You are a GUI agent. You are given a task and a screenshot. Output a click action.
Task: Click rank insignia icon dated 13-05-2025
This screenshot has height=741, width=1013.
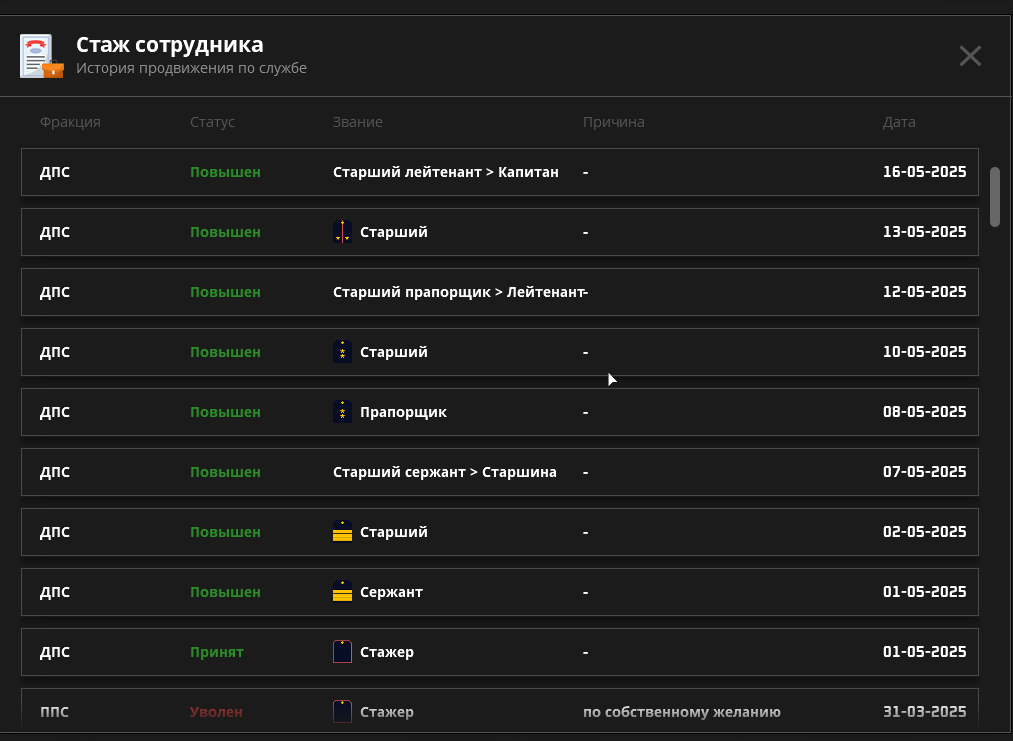(x=342, y=232)
